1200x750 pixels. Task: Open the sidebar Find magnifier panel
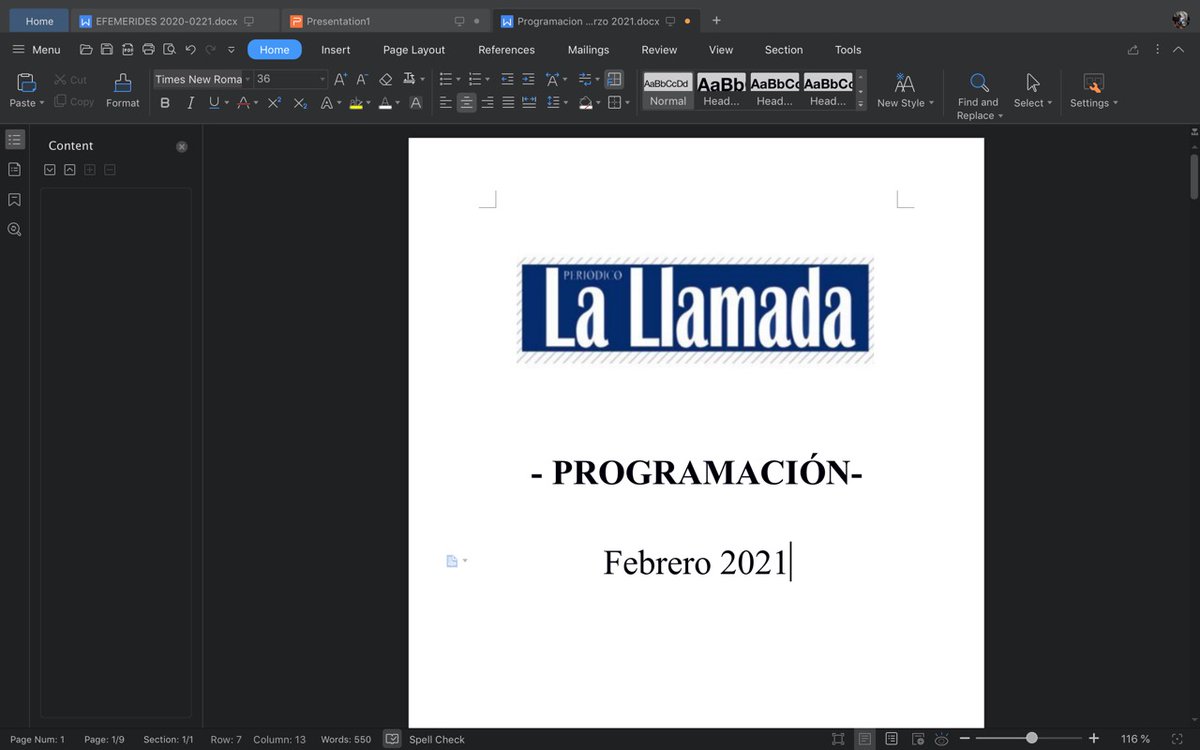[x=14, y=229]
